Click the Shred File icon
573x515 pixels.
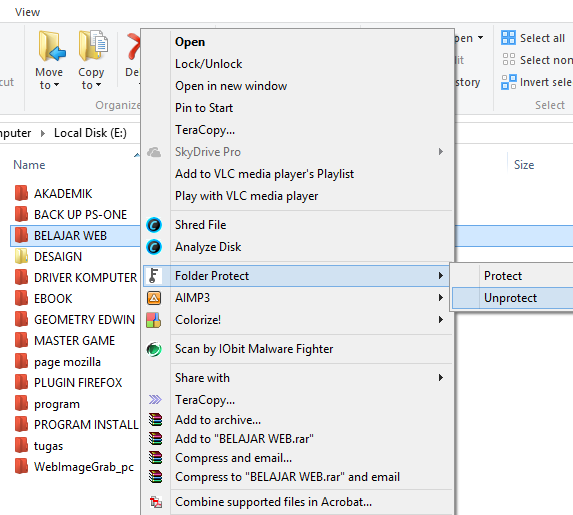tap(154, 225)
